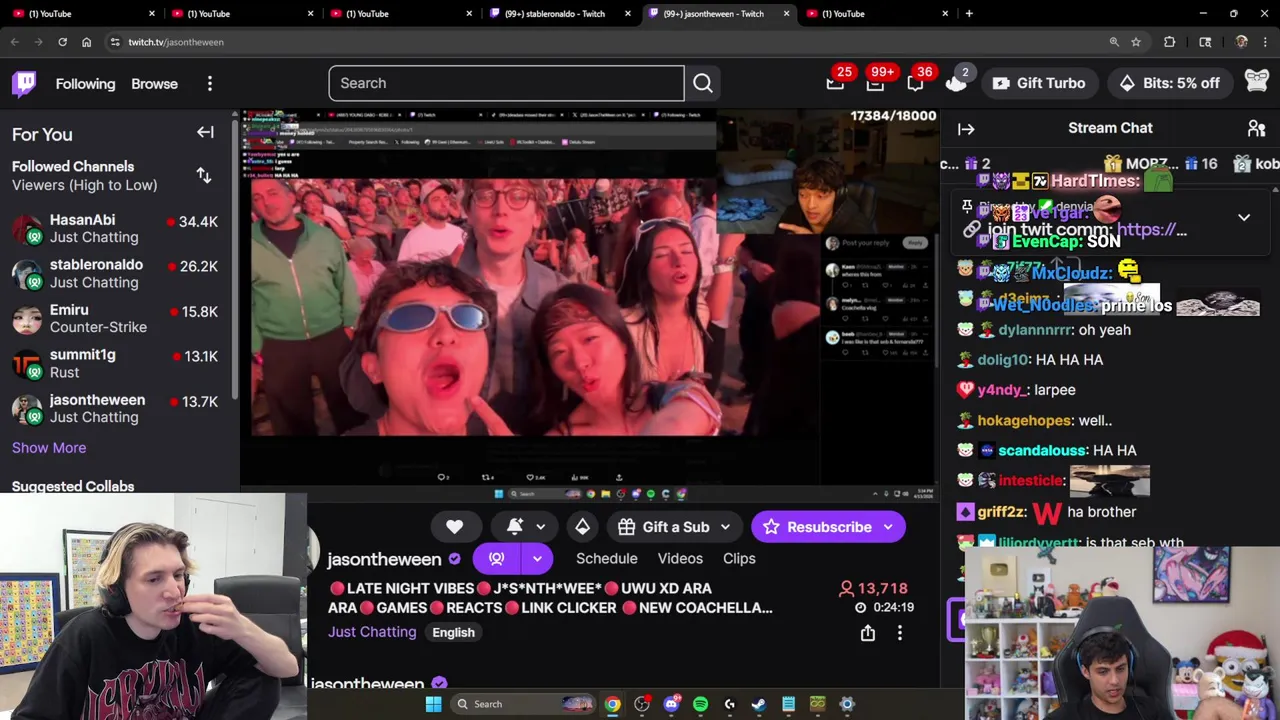
Task: Collapse the Stream Chat panel
Action: click(966, 128)
